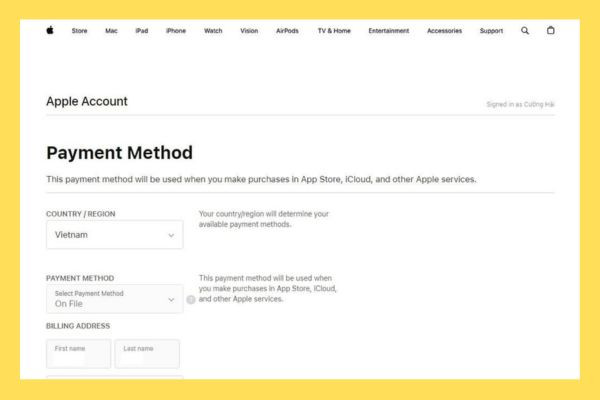Open the TV & Home menu
The height and width of the screenshot is (400, 600).
[x=334, y=31]
